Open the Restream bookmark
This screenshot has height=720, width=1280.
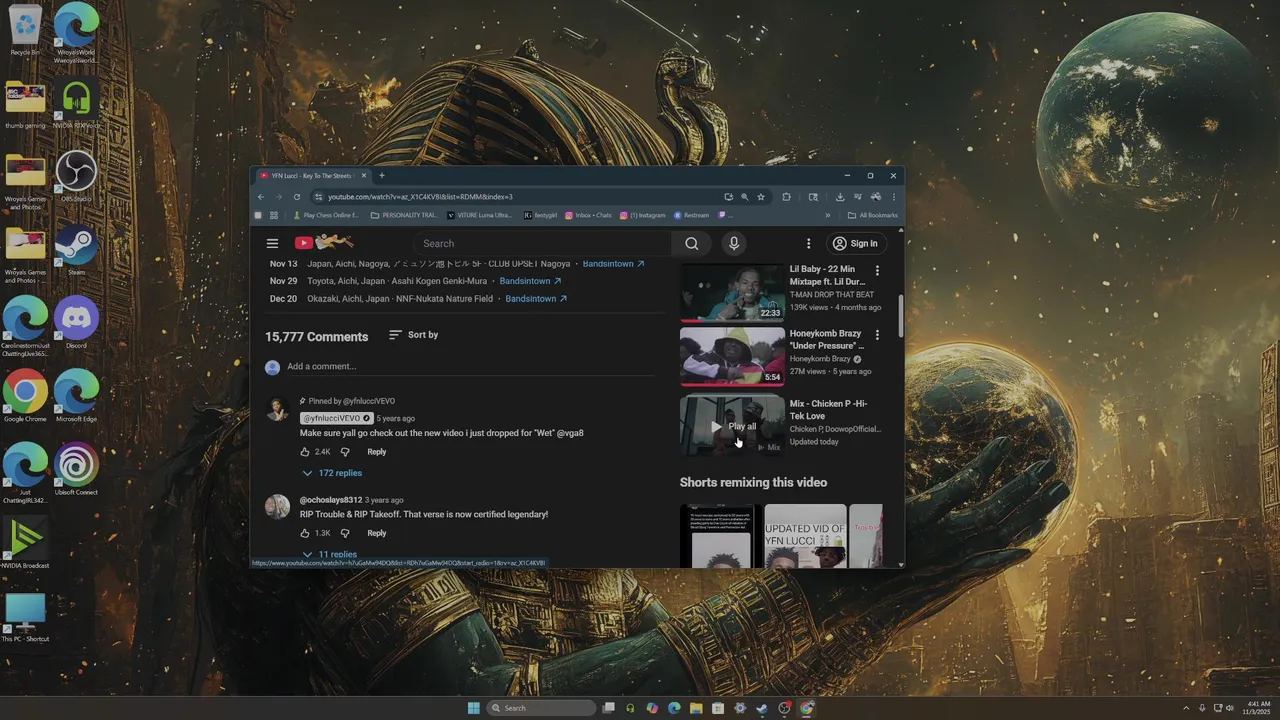692,215
